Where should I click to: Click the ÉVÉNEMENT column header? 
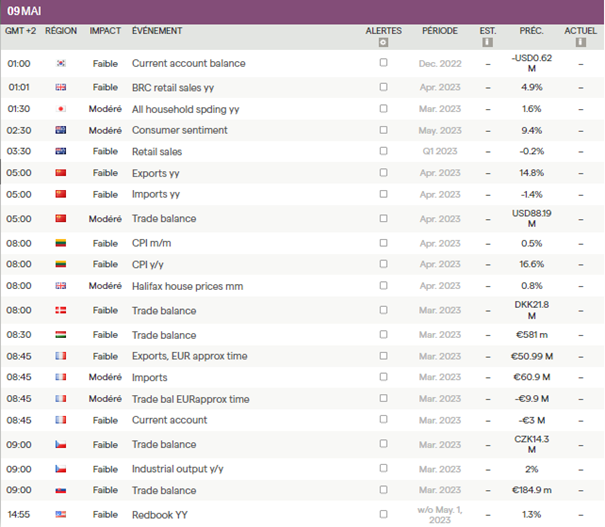click(x=157, y=31)
